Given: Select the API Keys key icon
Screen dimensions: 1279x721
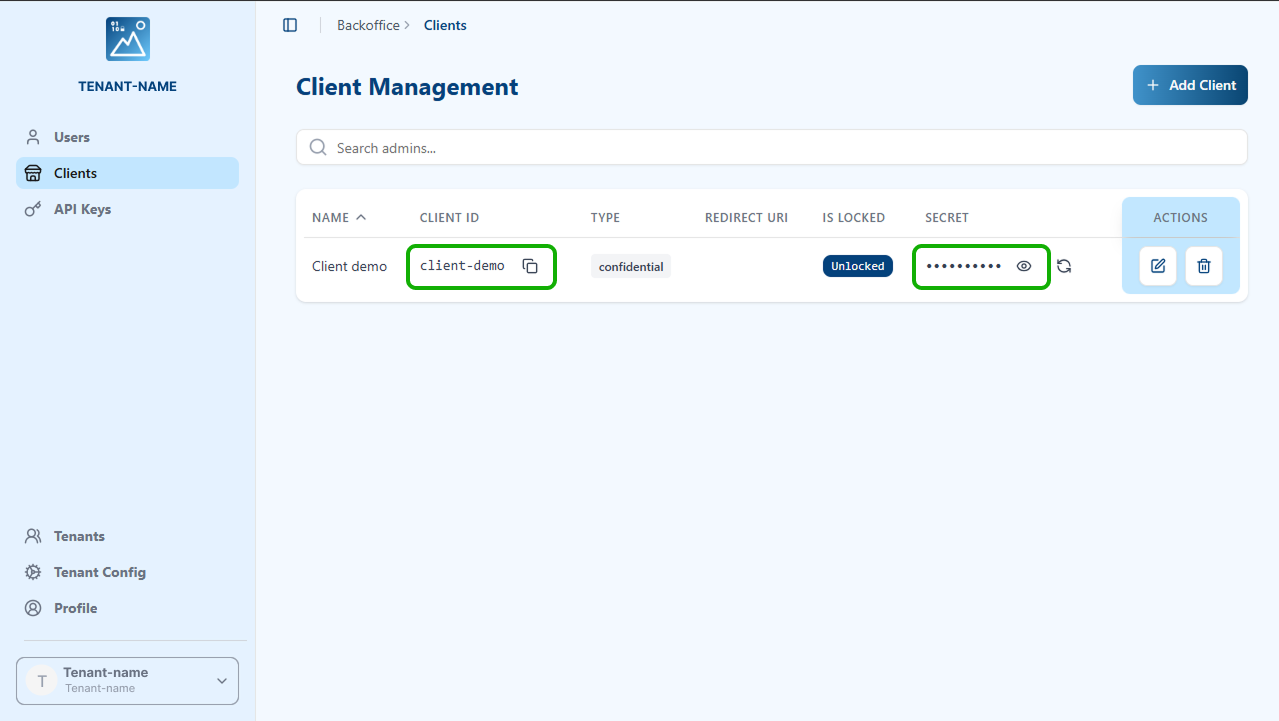Looking at the screenshot, I should 35,209.
